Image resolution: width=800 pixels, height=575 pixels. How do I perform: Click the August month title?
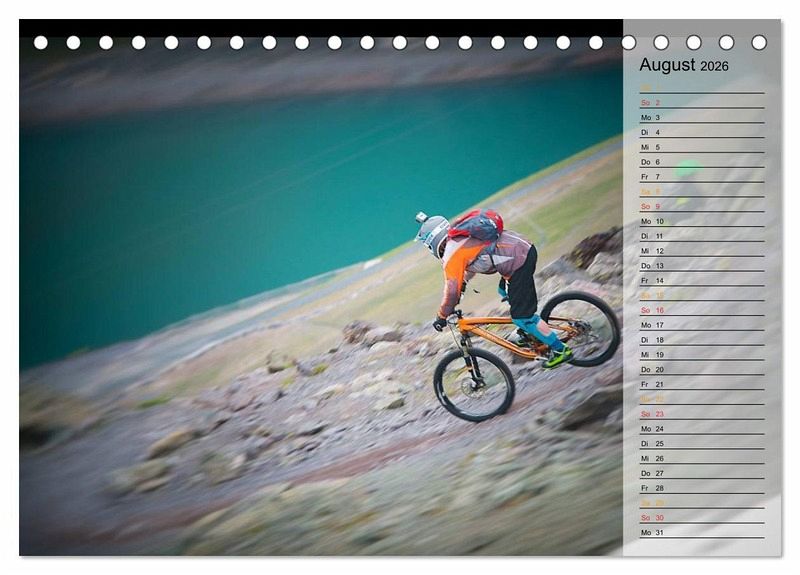point(667,65)
